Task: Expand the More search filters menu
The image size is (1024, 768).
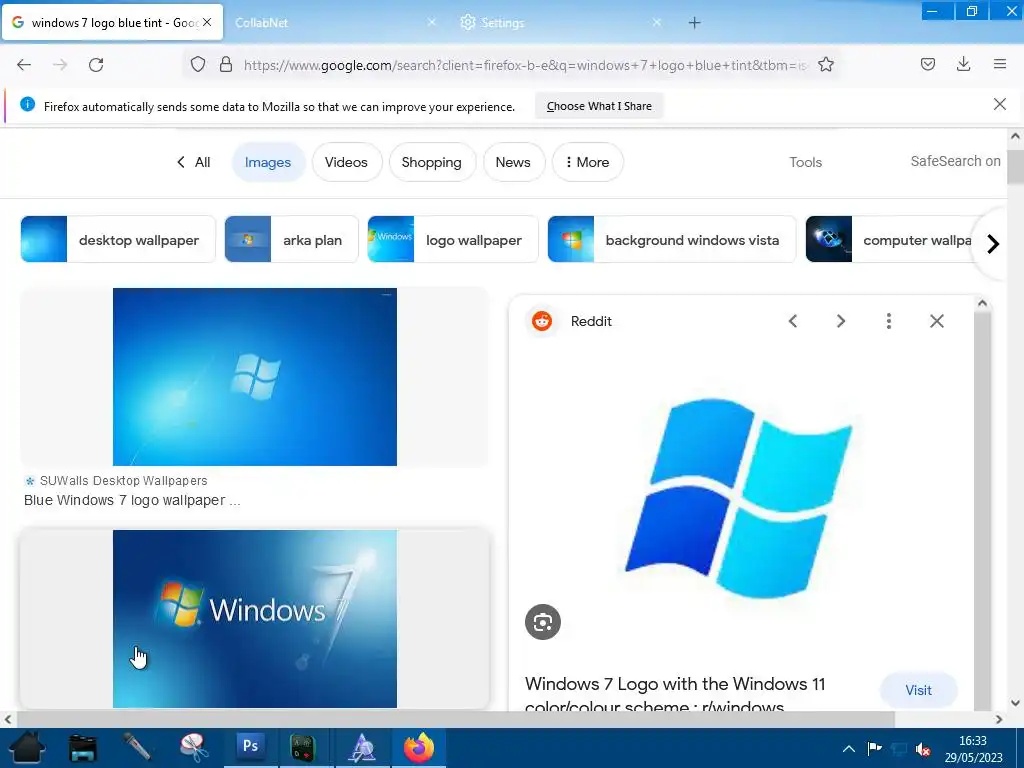Action: pos(587,162)
